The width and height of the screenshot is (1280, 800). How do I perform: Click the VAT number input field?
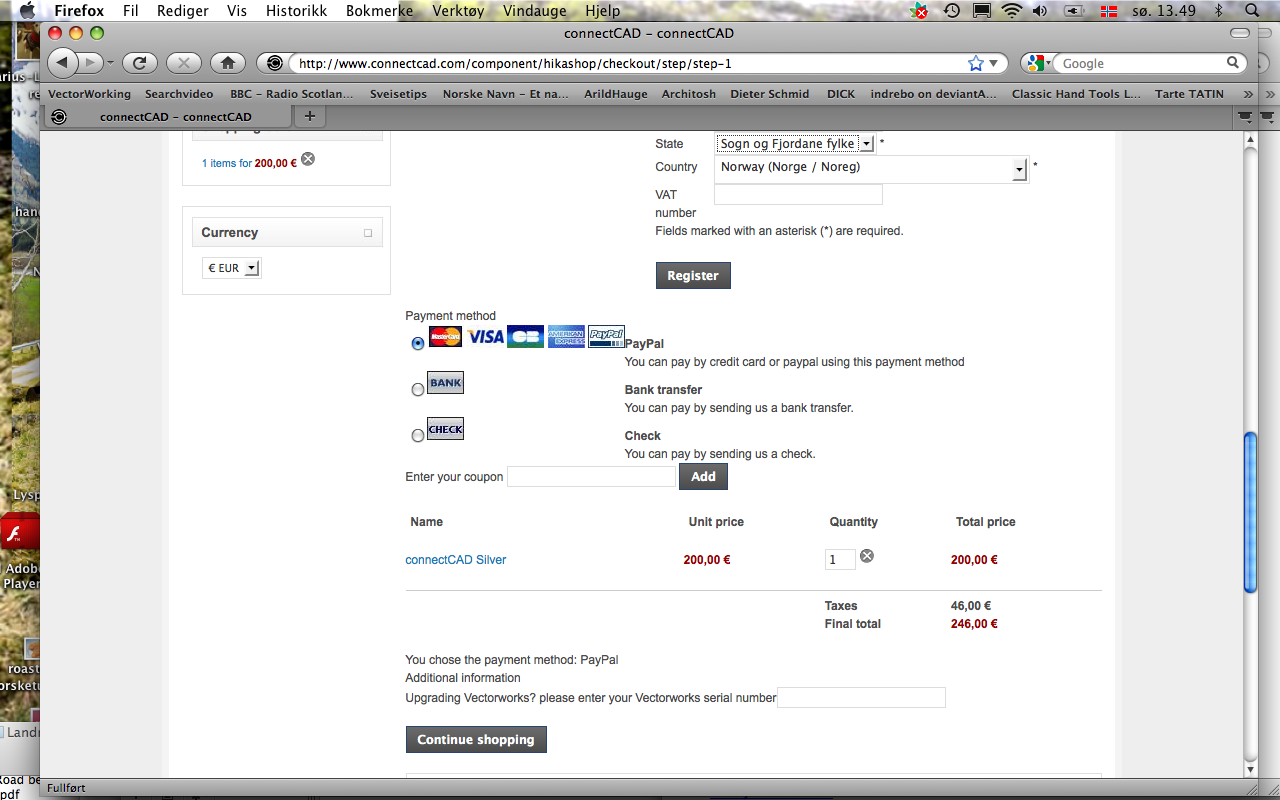[798, 194]
